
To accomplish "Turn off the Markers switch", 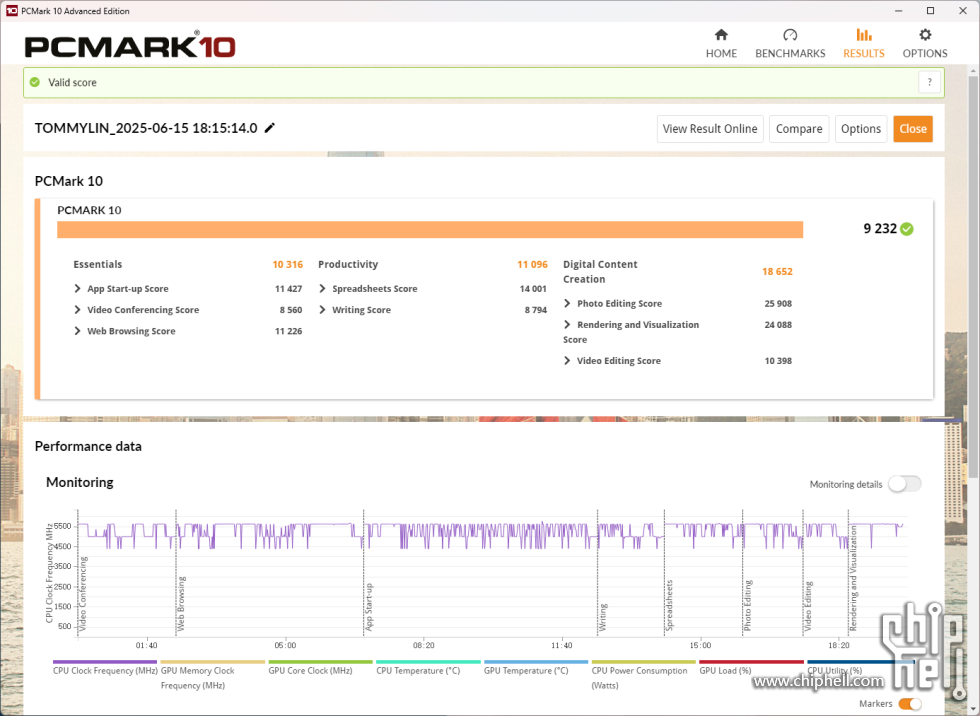I will (x=910, y=704).
